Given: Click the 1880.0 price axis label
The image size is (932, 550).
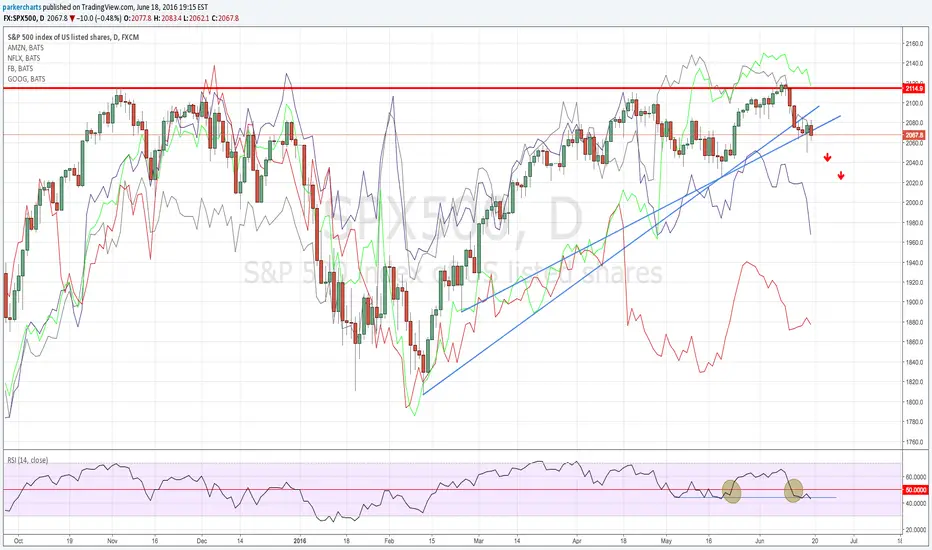Looking at the screenshot, I should (x=914, y=322).
